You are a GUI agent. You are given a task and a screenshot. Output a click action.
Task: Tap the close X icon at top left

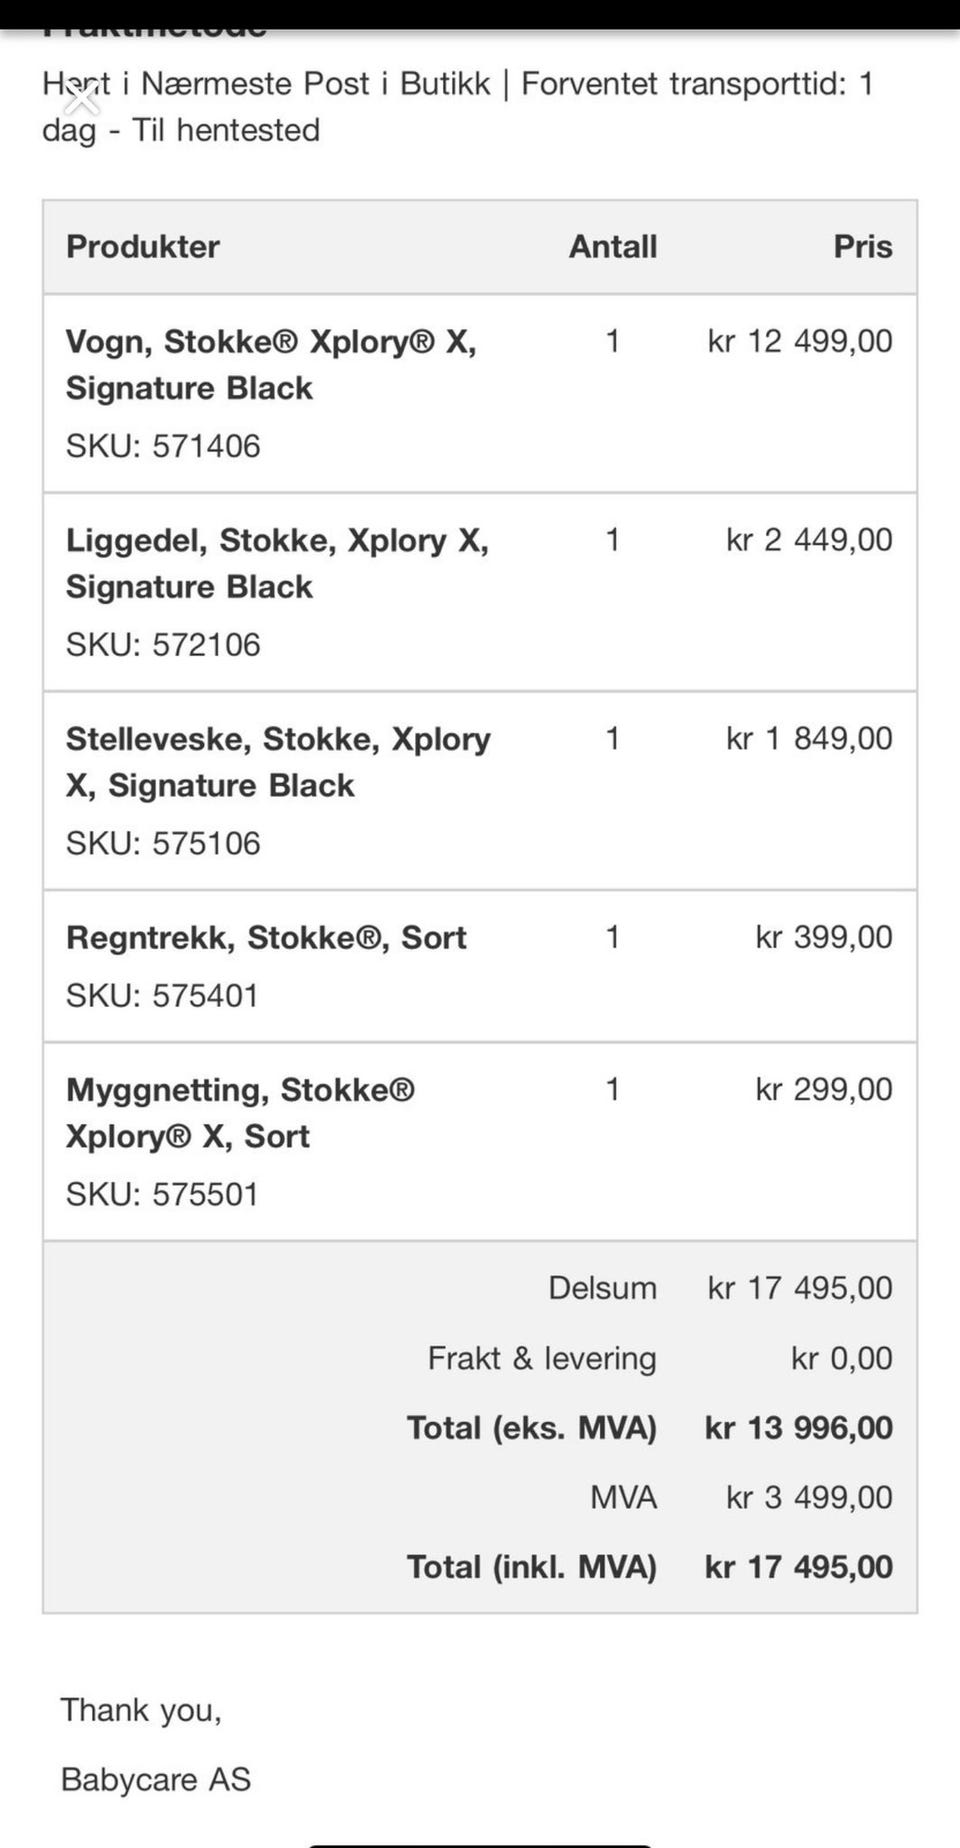(x=81, y=98)
